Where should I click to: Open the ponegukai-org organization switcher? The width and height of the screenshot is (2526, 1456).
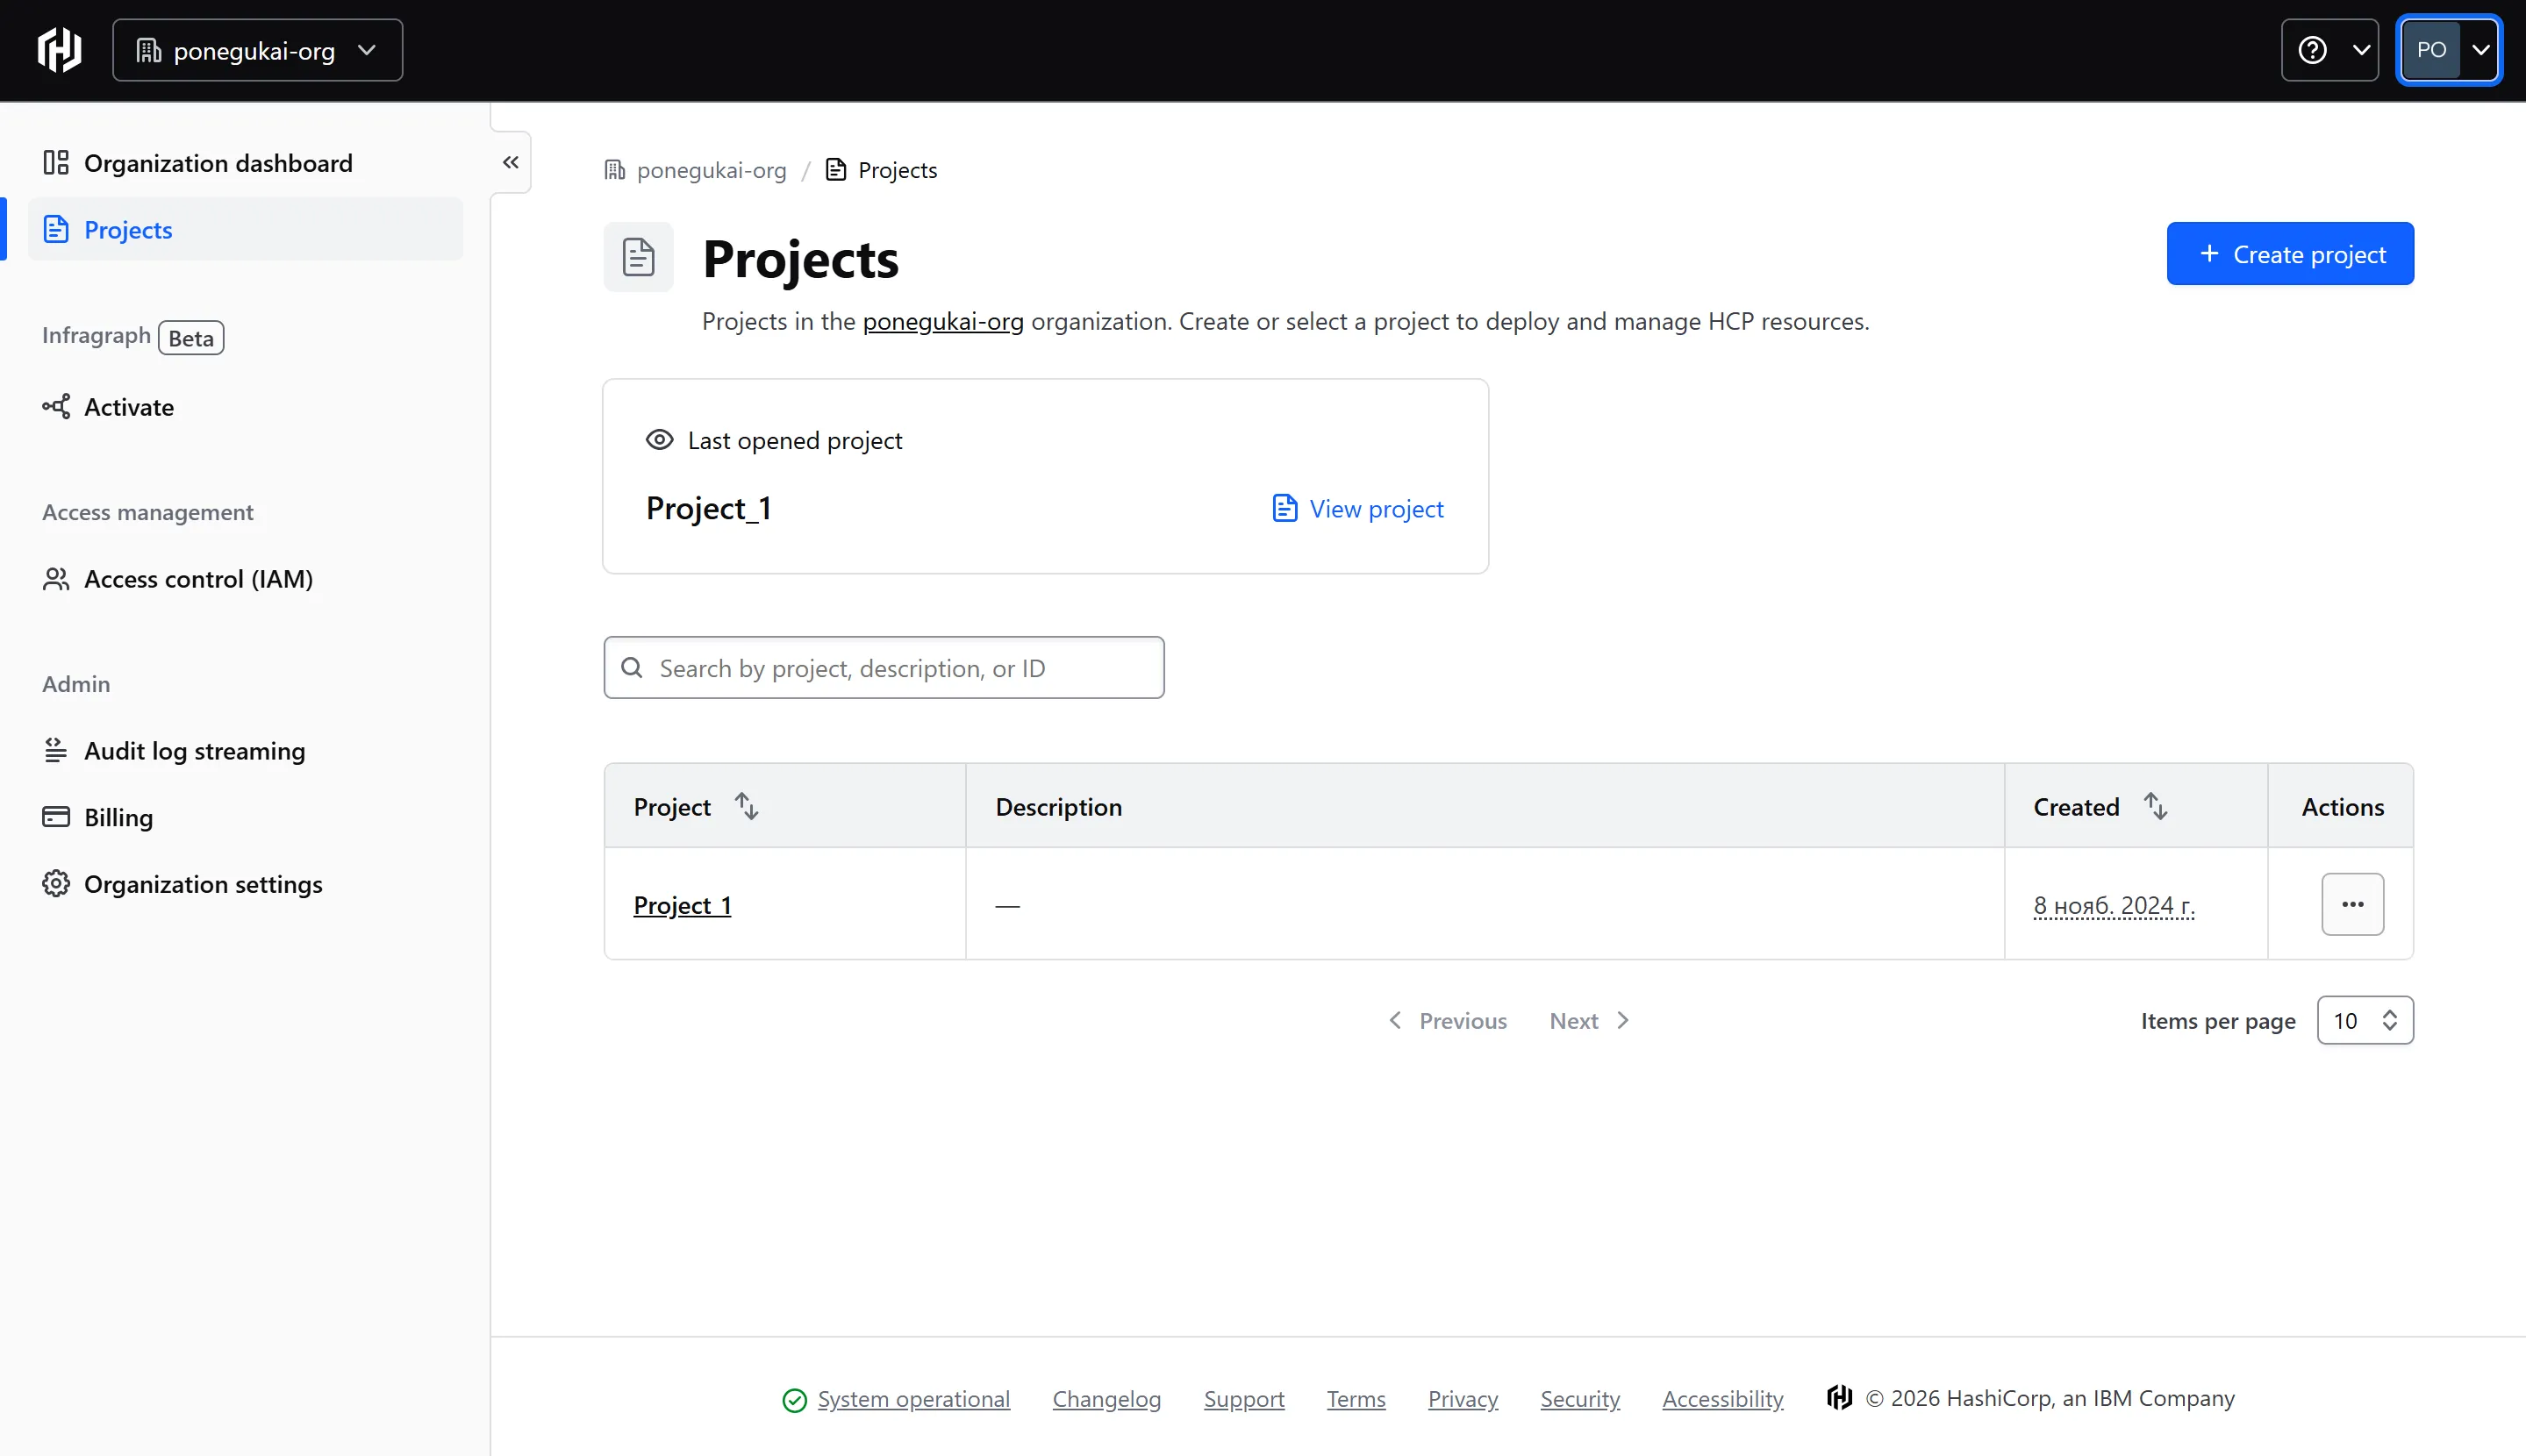(257, 50)
